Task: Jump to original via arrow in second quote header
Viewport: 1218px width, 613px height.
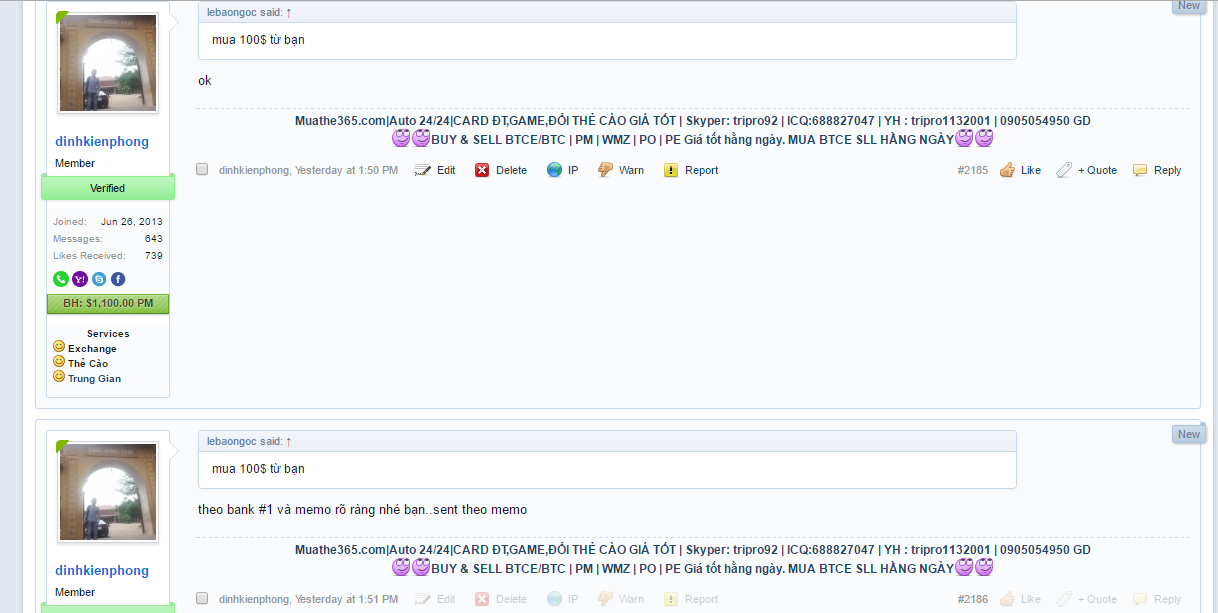Action: tap(289, 441)
